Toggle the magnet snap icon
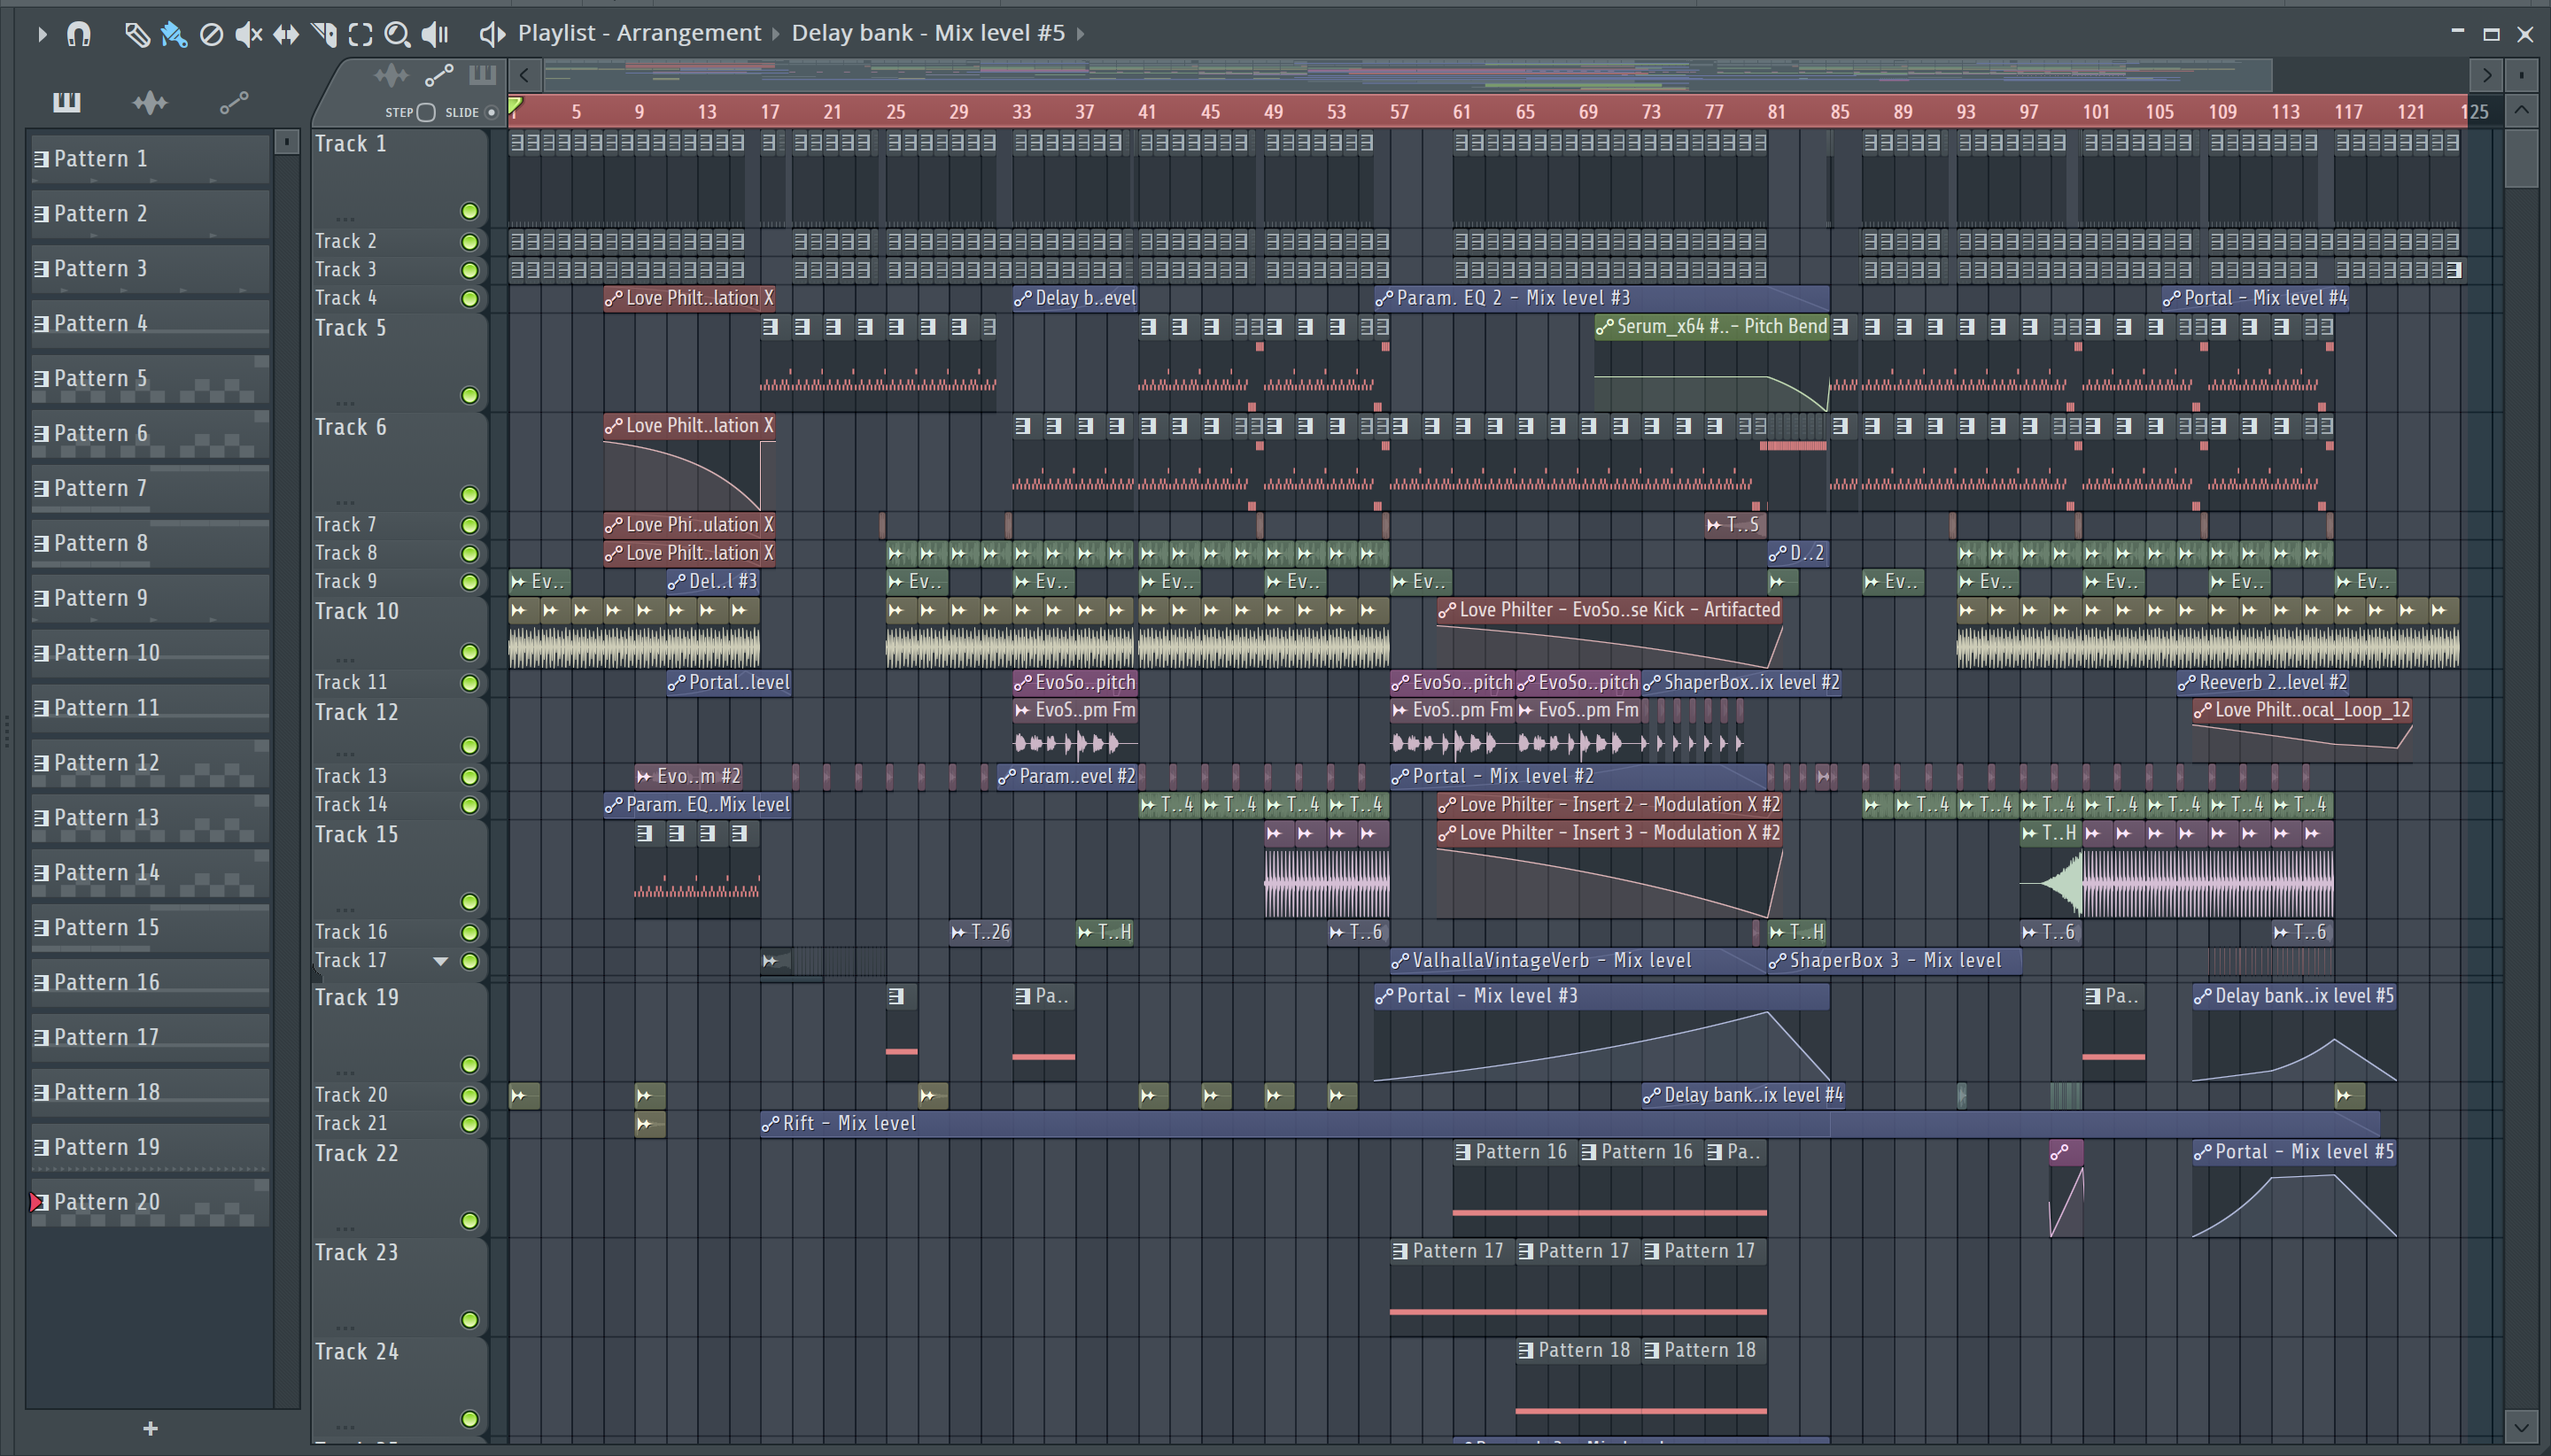The height and width of the screenshot is (1456, 2551). pyautogui.click(x=78, y=34)
